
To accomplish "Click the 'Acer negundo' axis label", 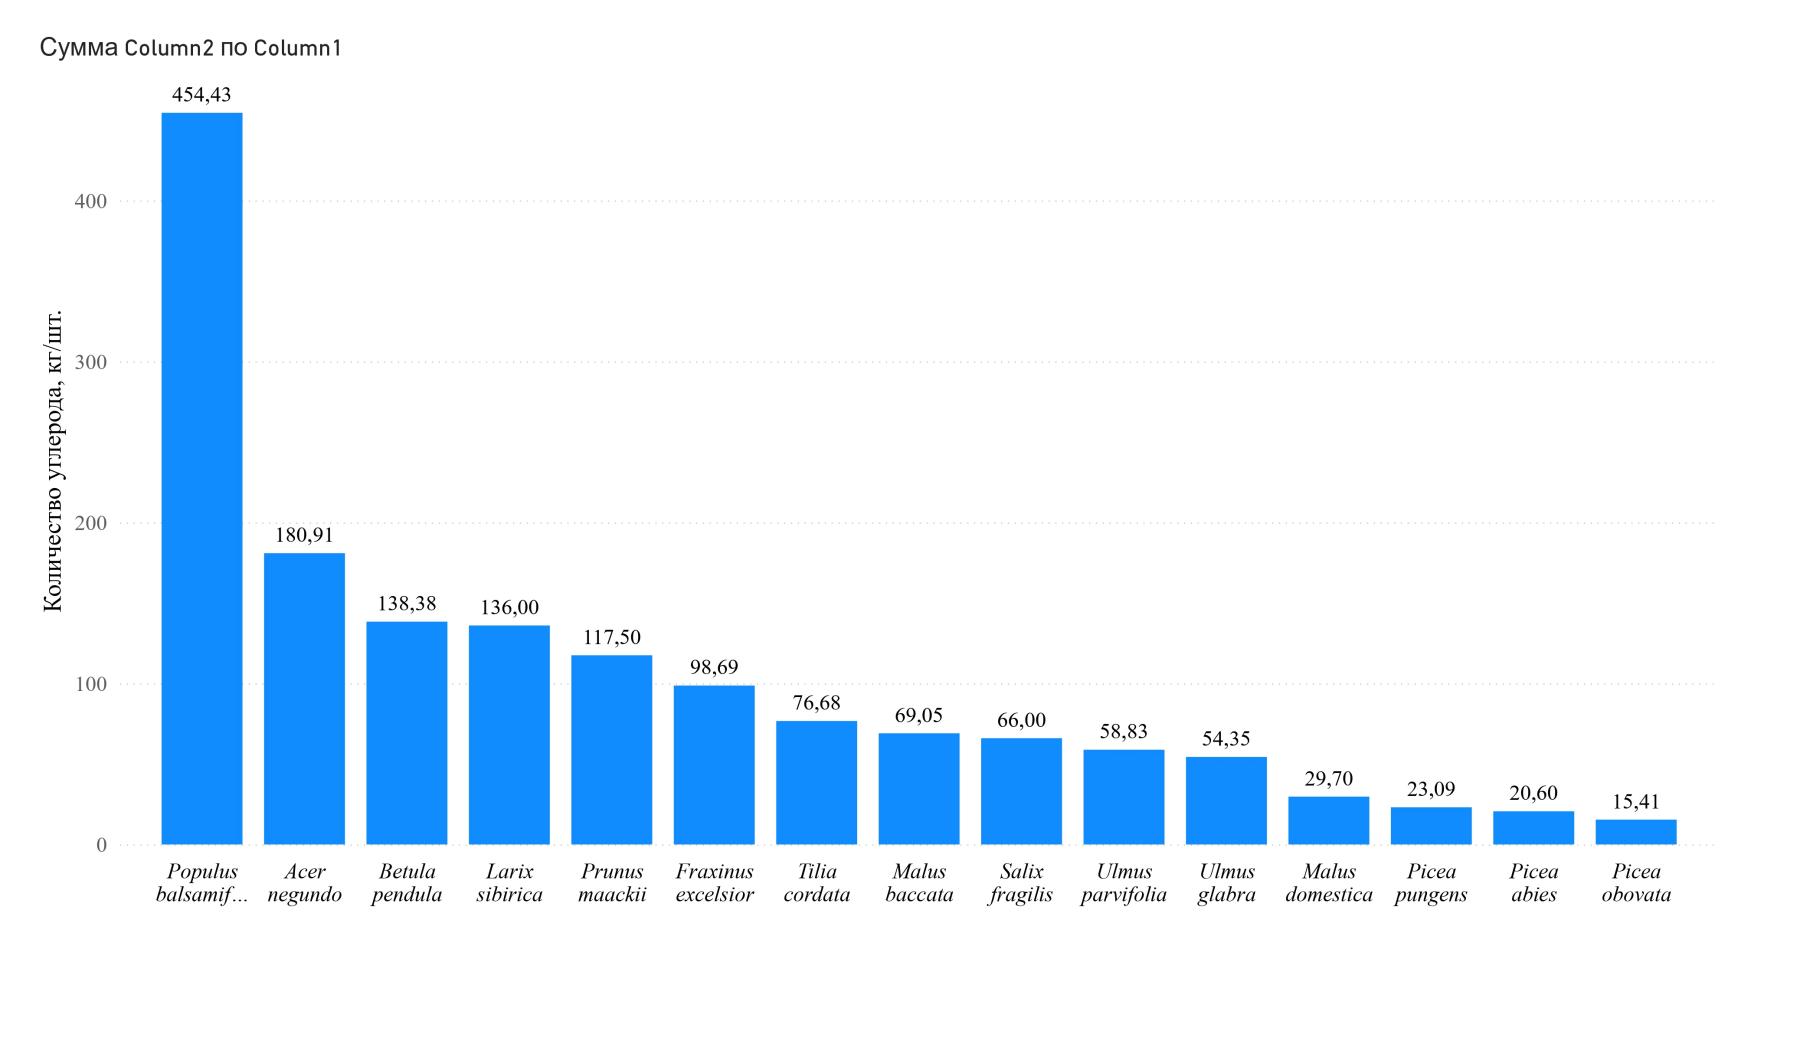I will tap(304, 883).
